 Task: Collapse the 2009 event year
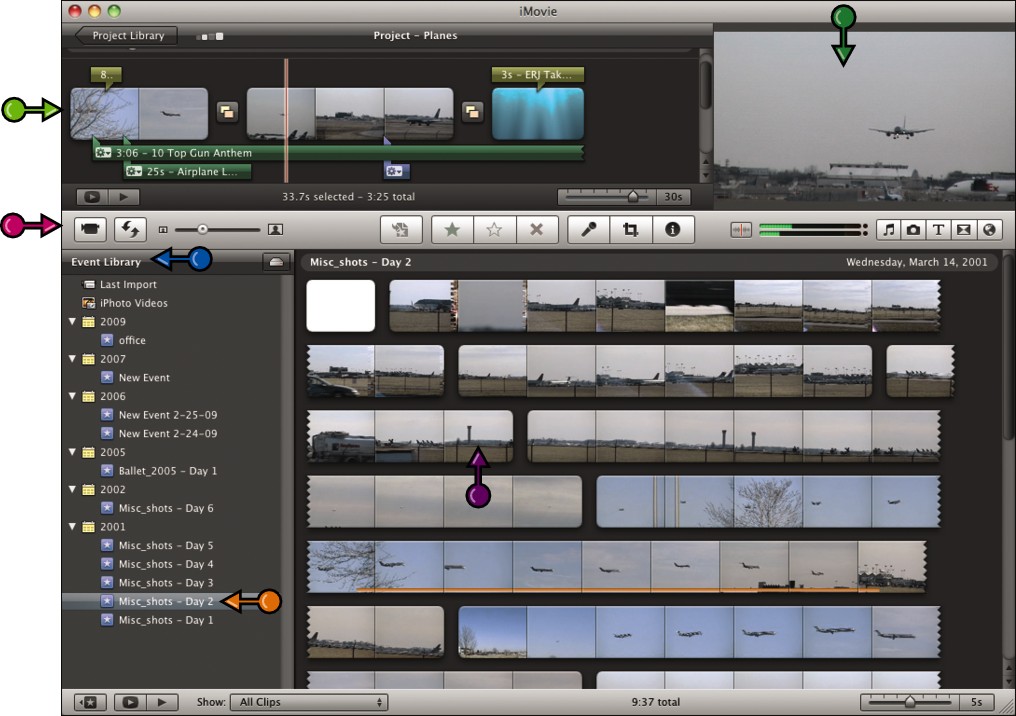click(x=72, y=321)
